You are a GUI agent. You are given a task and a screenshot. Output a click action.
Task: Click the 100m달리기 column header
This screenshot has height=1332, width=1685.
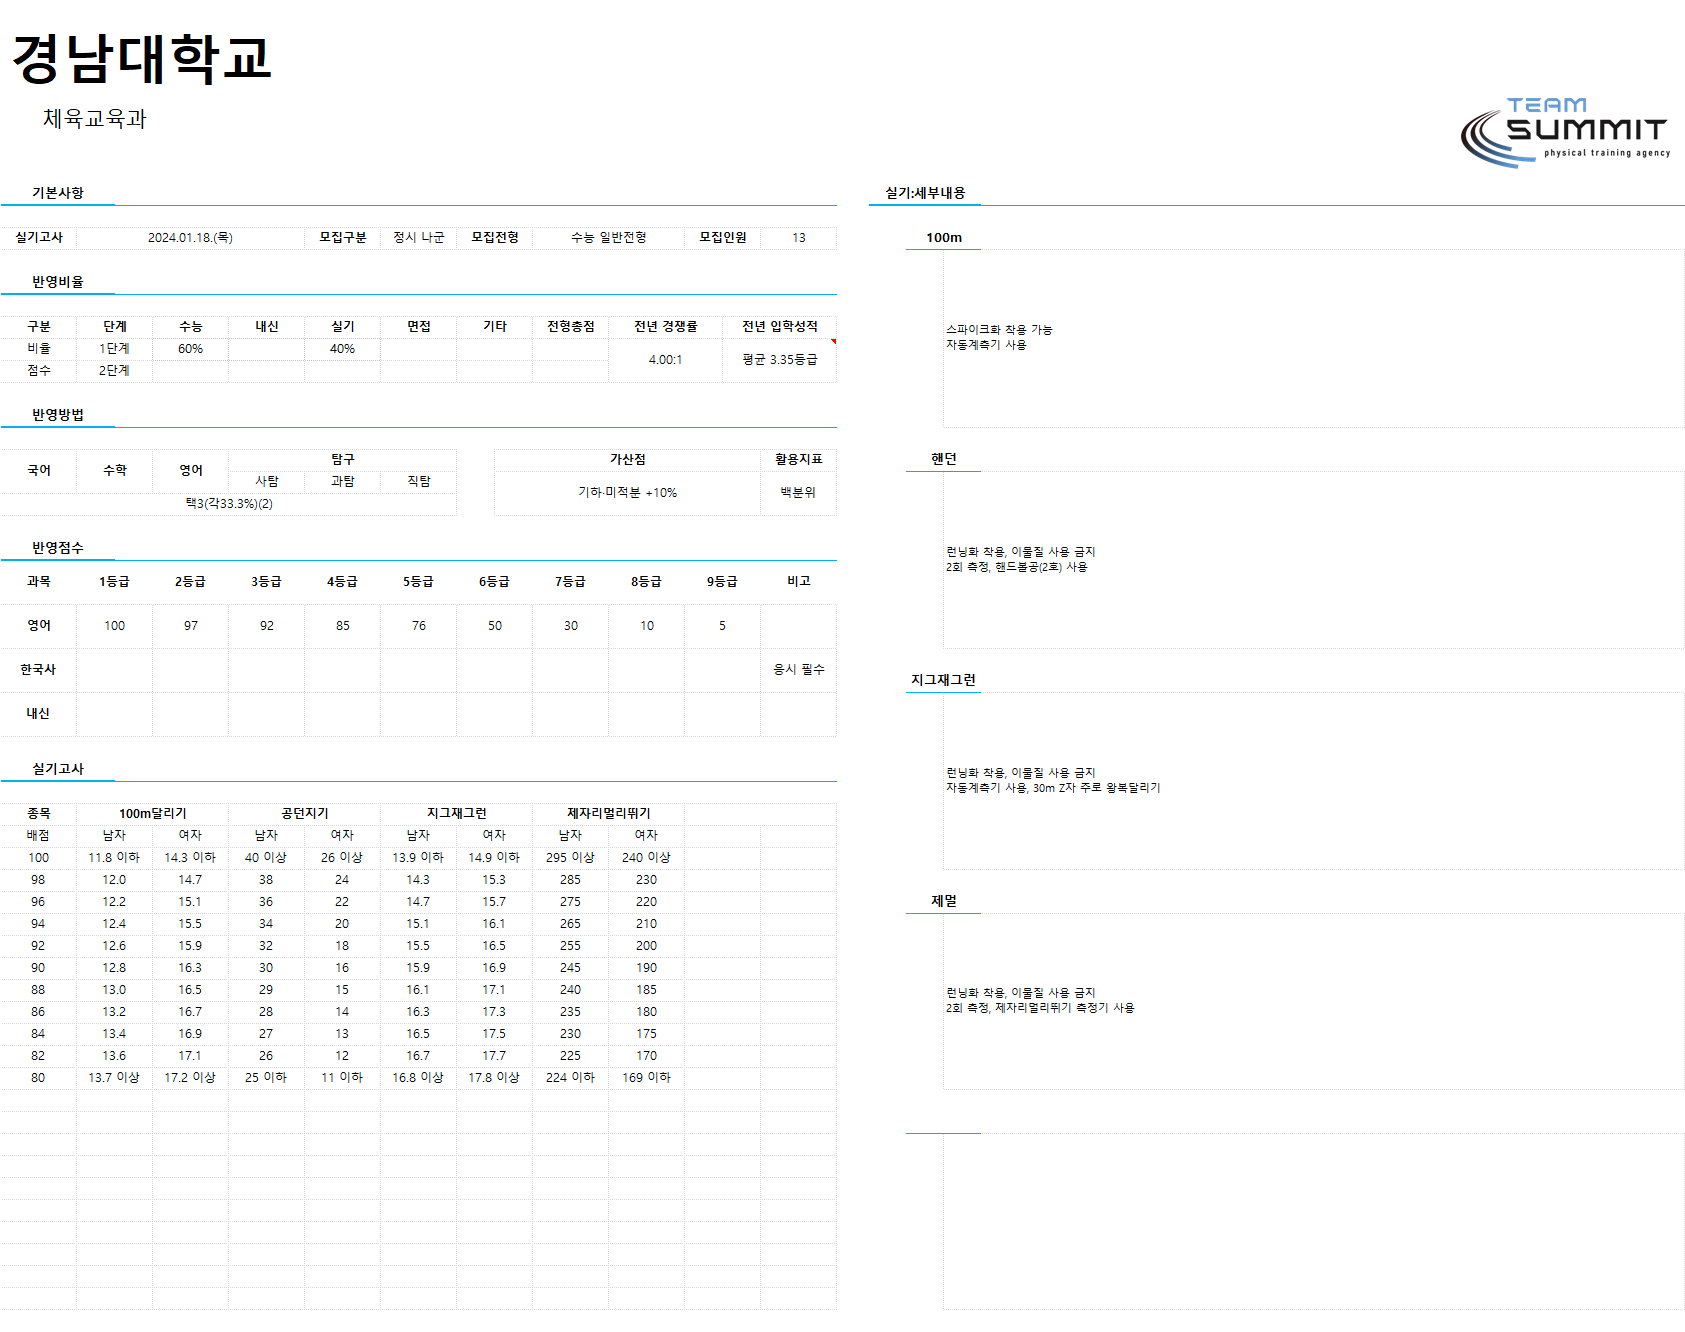click(153, 814)
